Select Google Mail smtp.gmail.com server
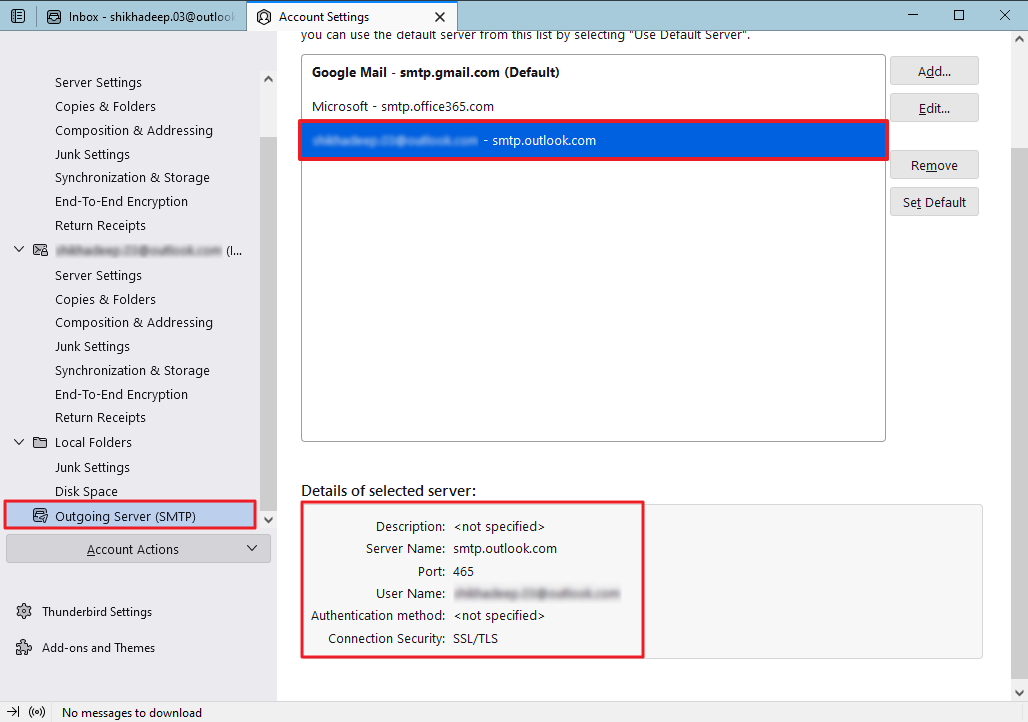 [x=593, y=72]
